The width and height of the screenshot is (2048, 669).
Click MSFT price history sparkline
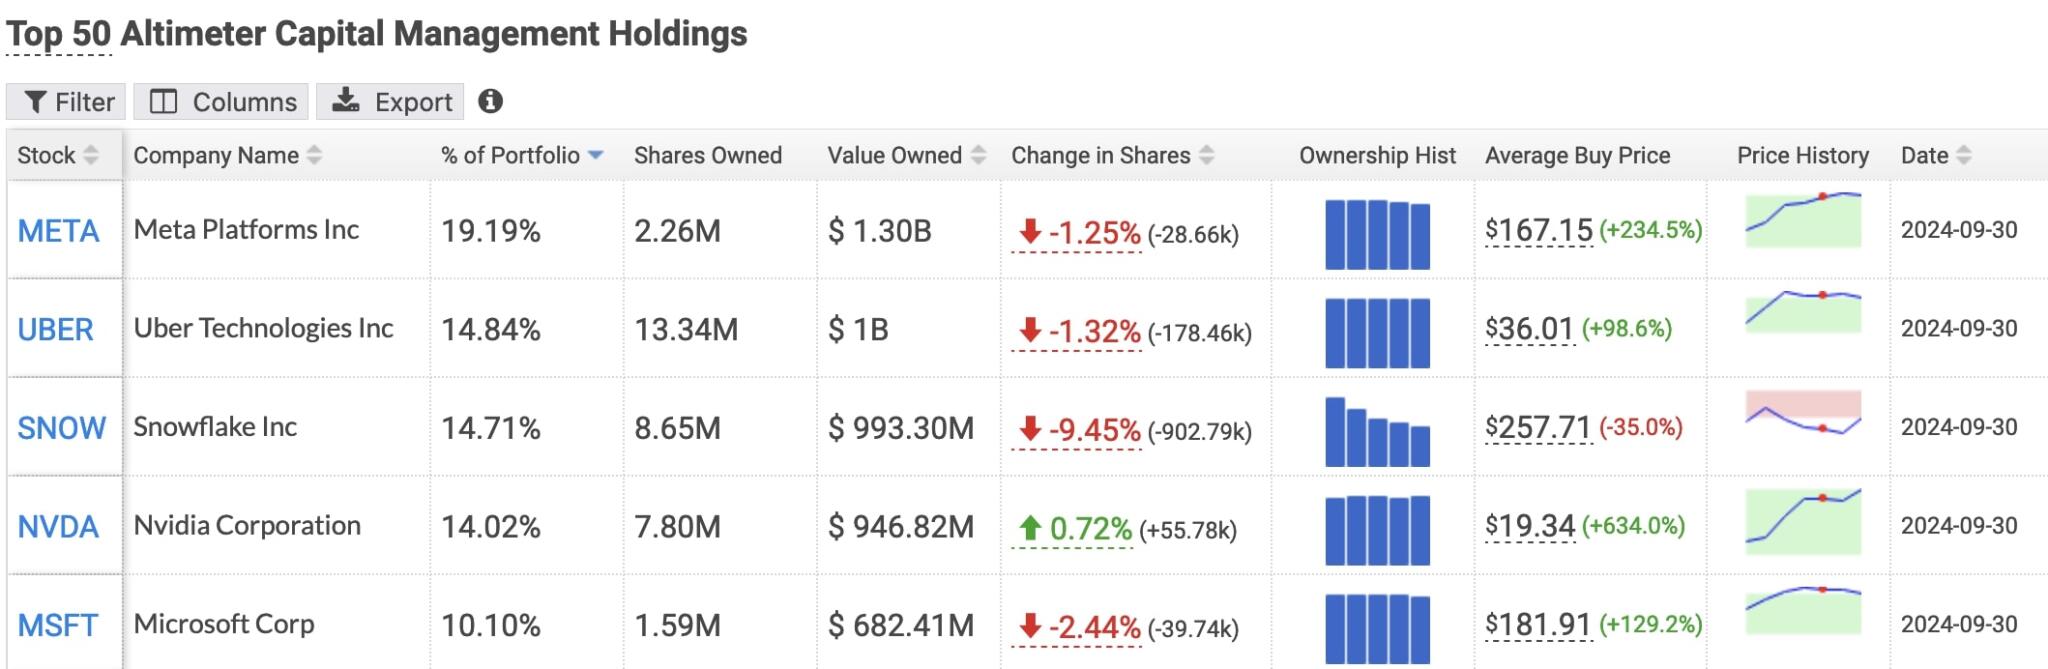click(1803, 610)
